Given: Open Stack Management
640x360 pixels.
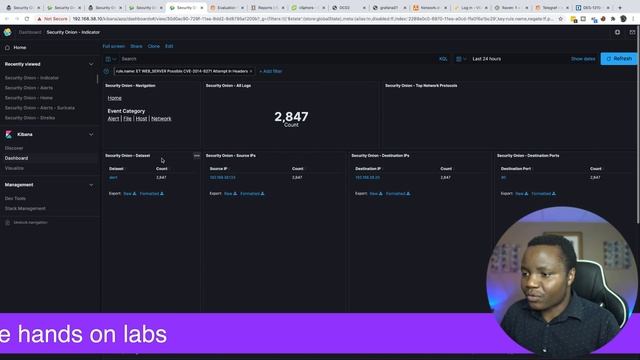Looking at the screenshot, I should tap(25, 209).
